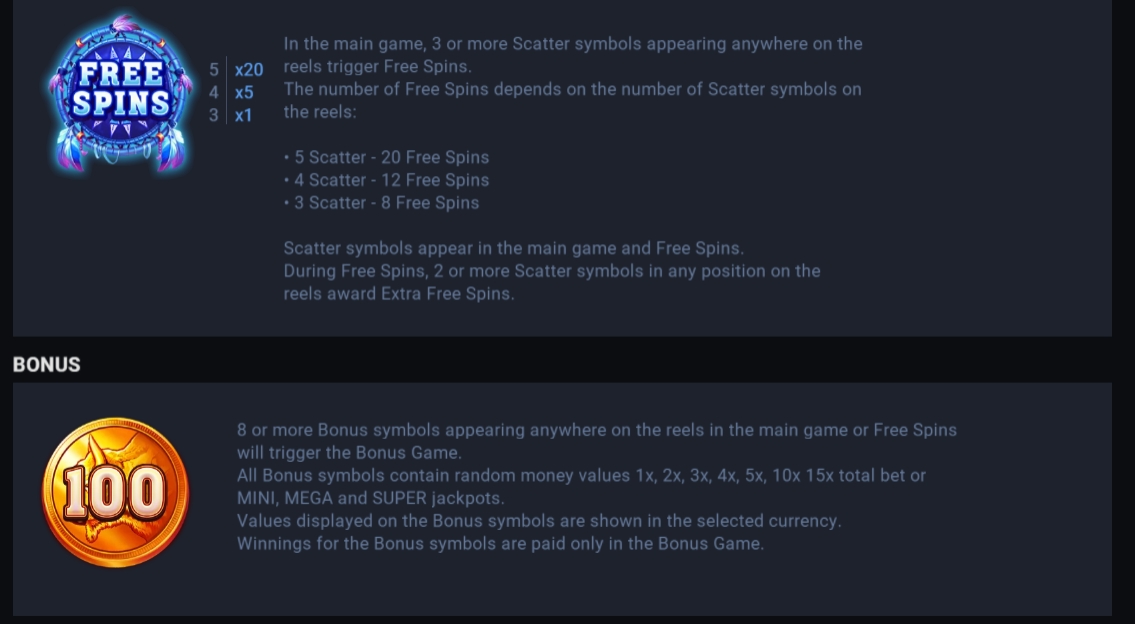
Task: Click the '5 Scatter - 20 Free Spins' line
Action: click(x=387, y=157)
